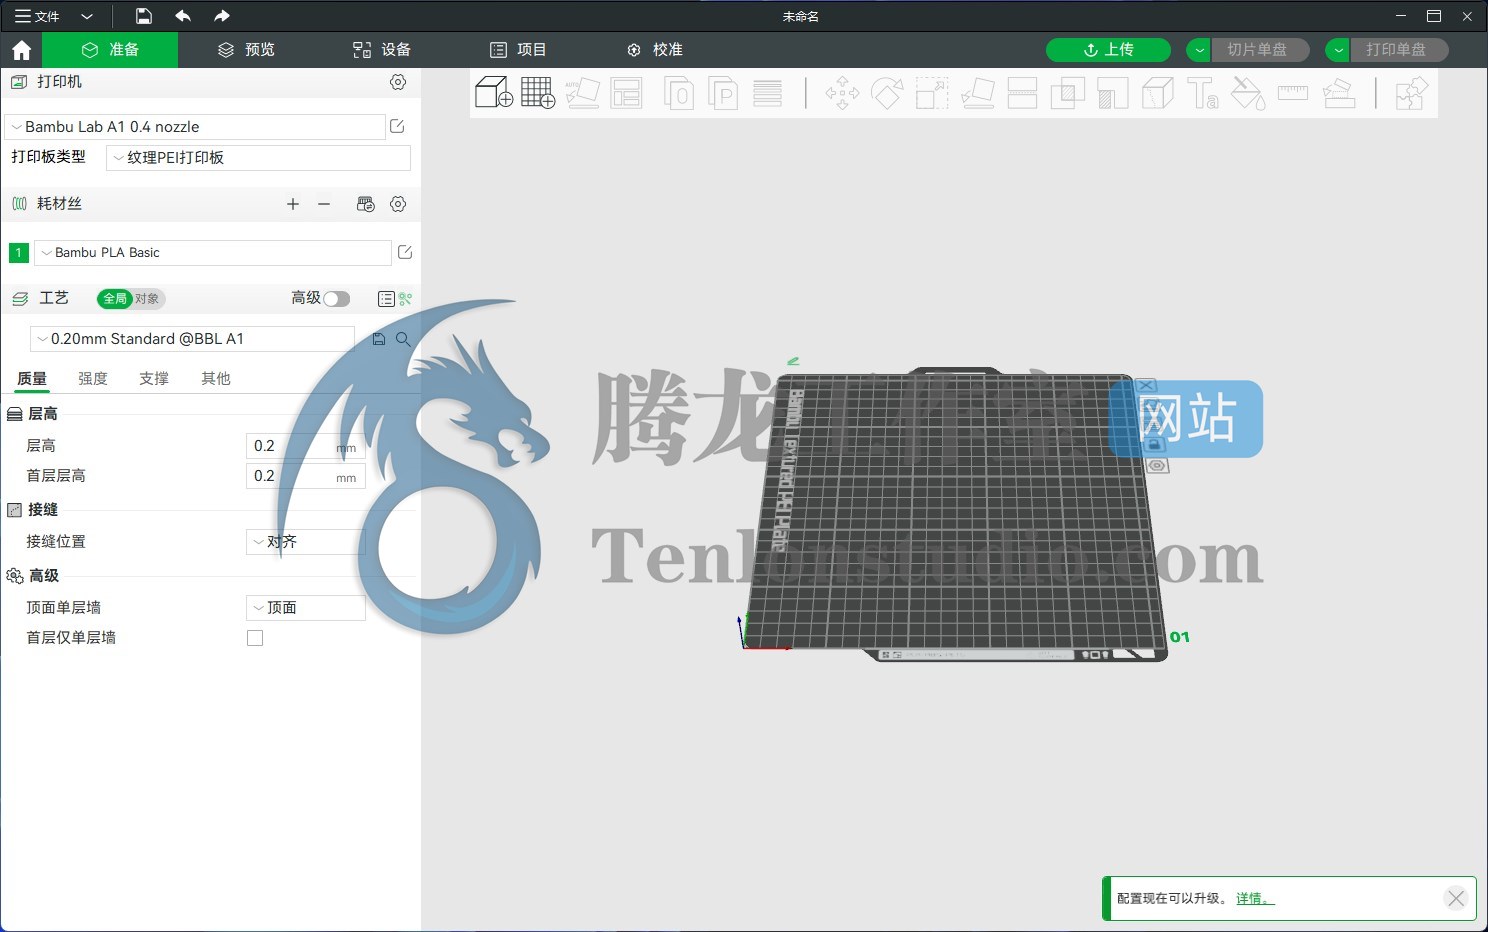Screen dimensions: 1488x932
Task: Toggle the 高级 advanced switch
Action: pos(337,299)
